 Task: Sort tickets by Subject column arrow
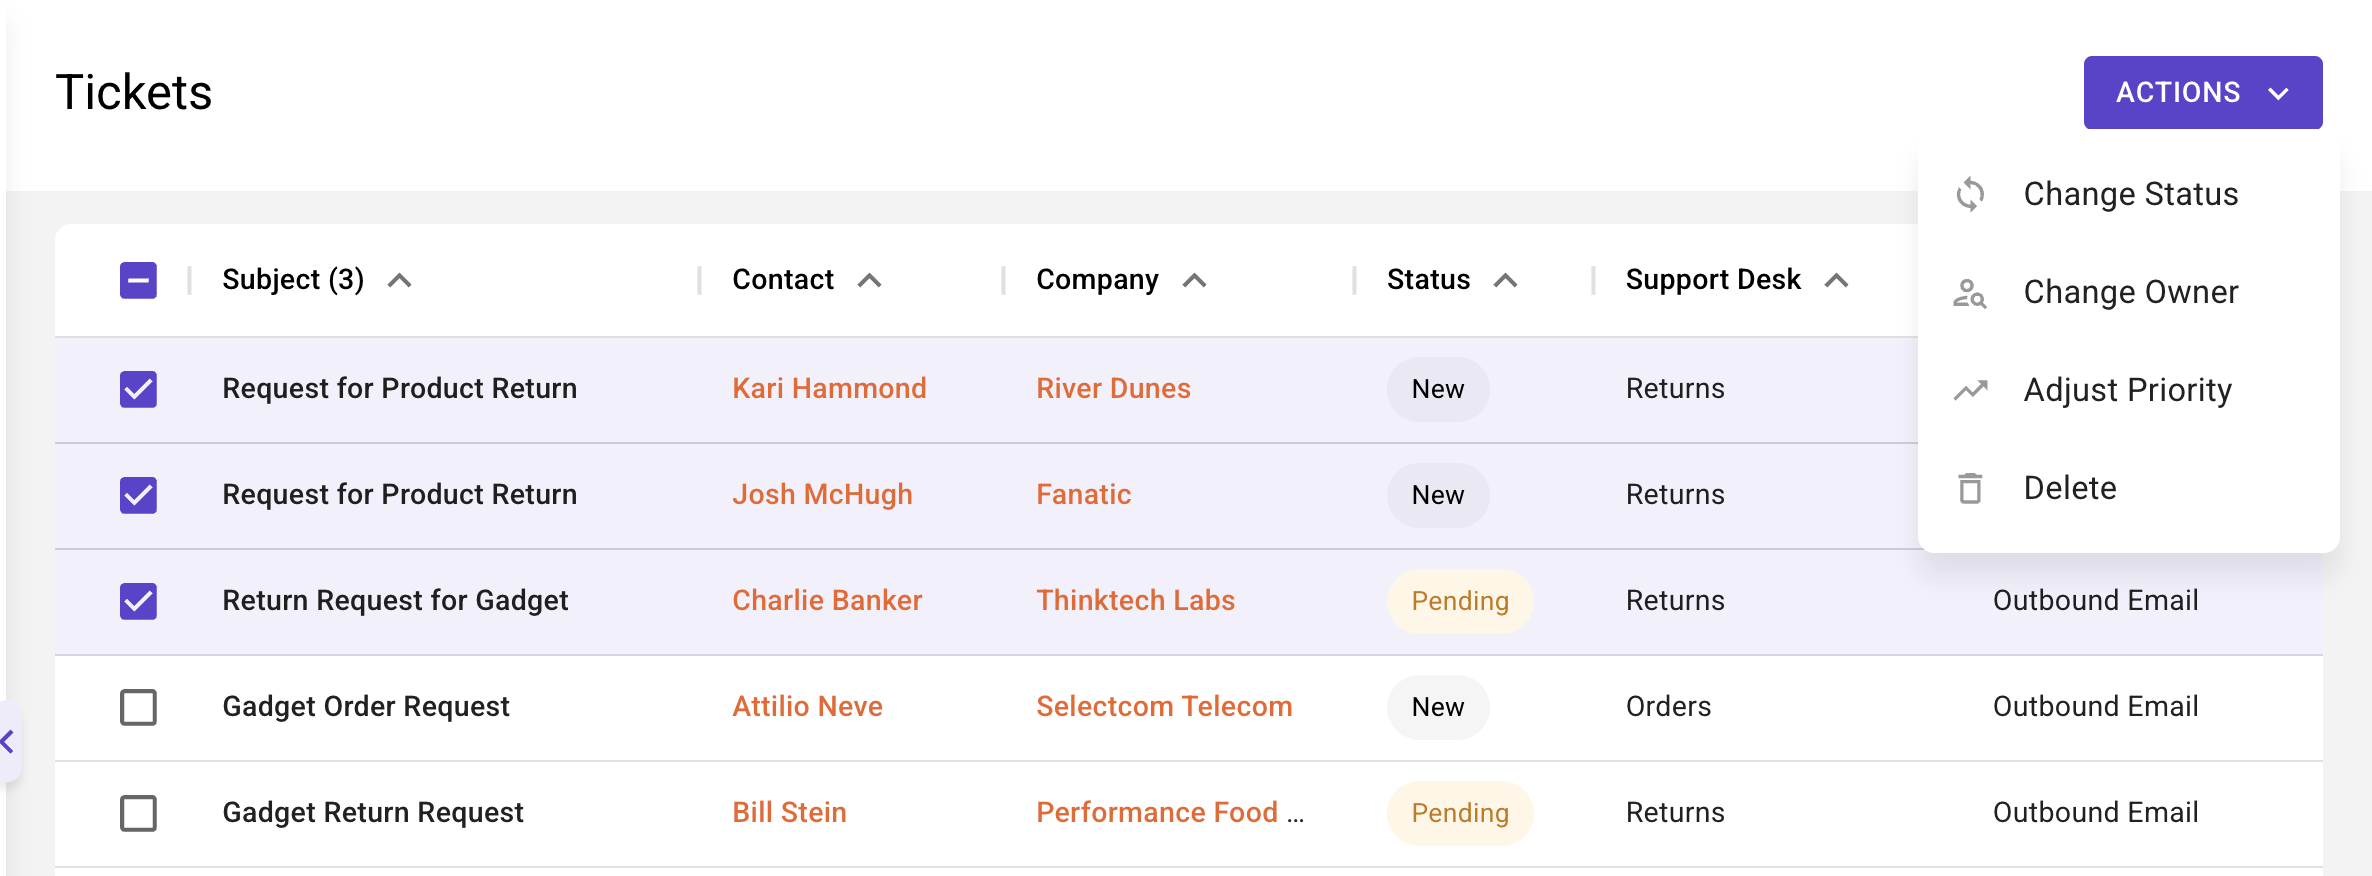point(400,281)
